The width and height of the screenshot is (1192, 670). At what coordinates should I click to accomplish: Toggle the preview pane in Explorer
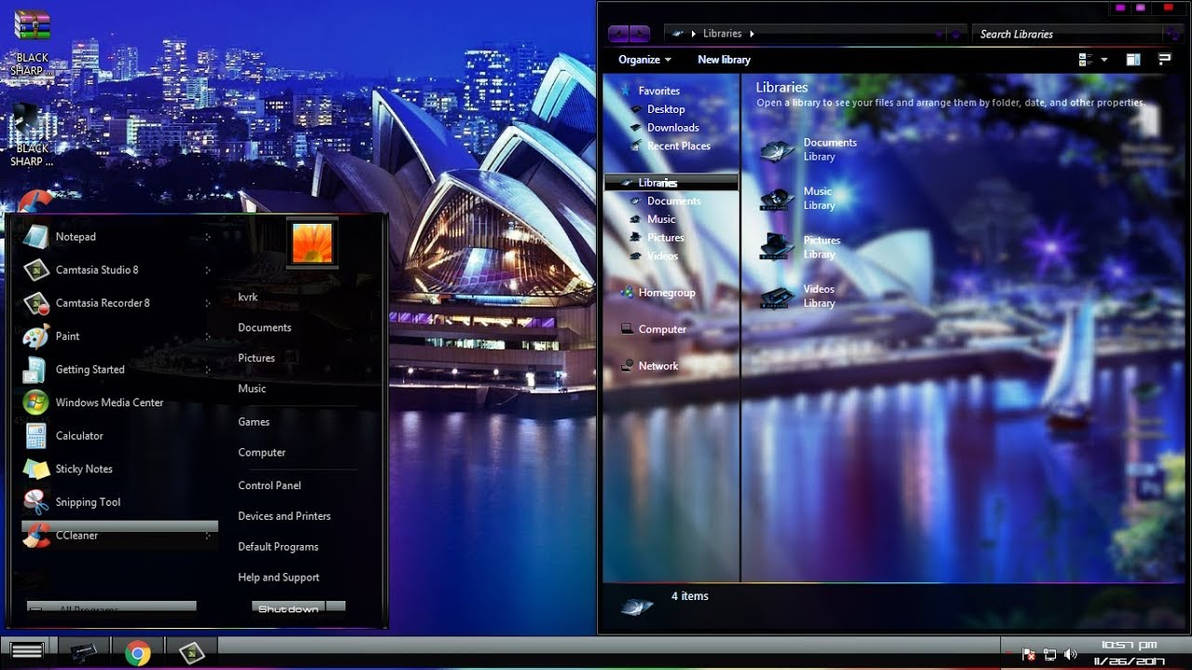coord(1135,59)
